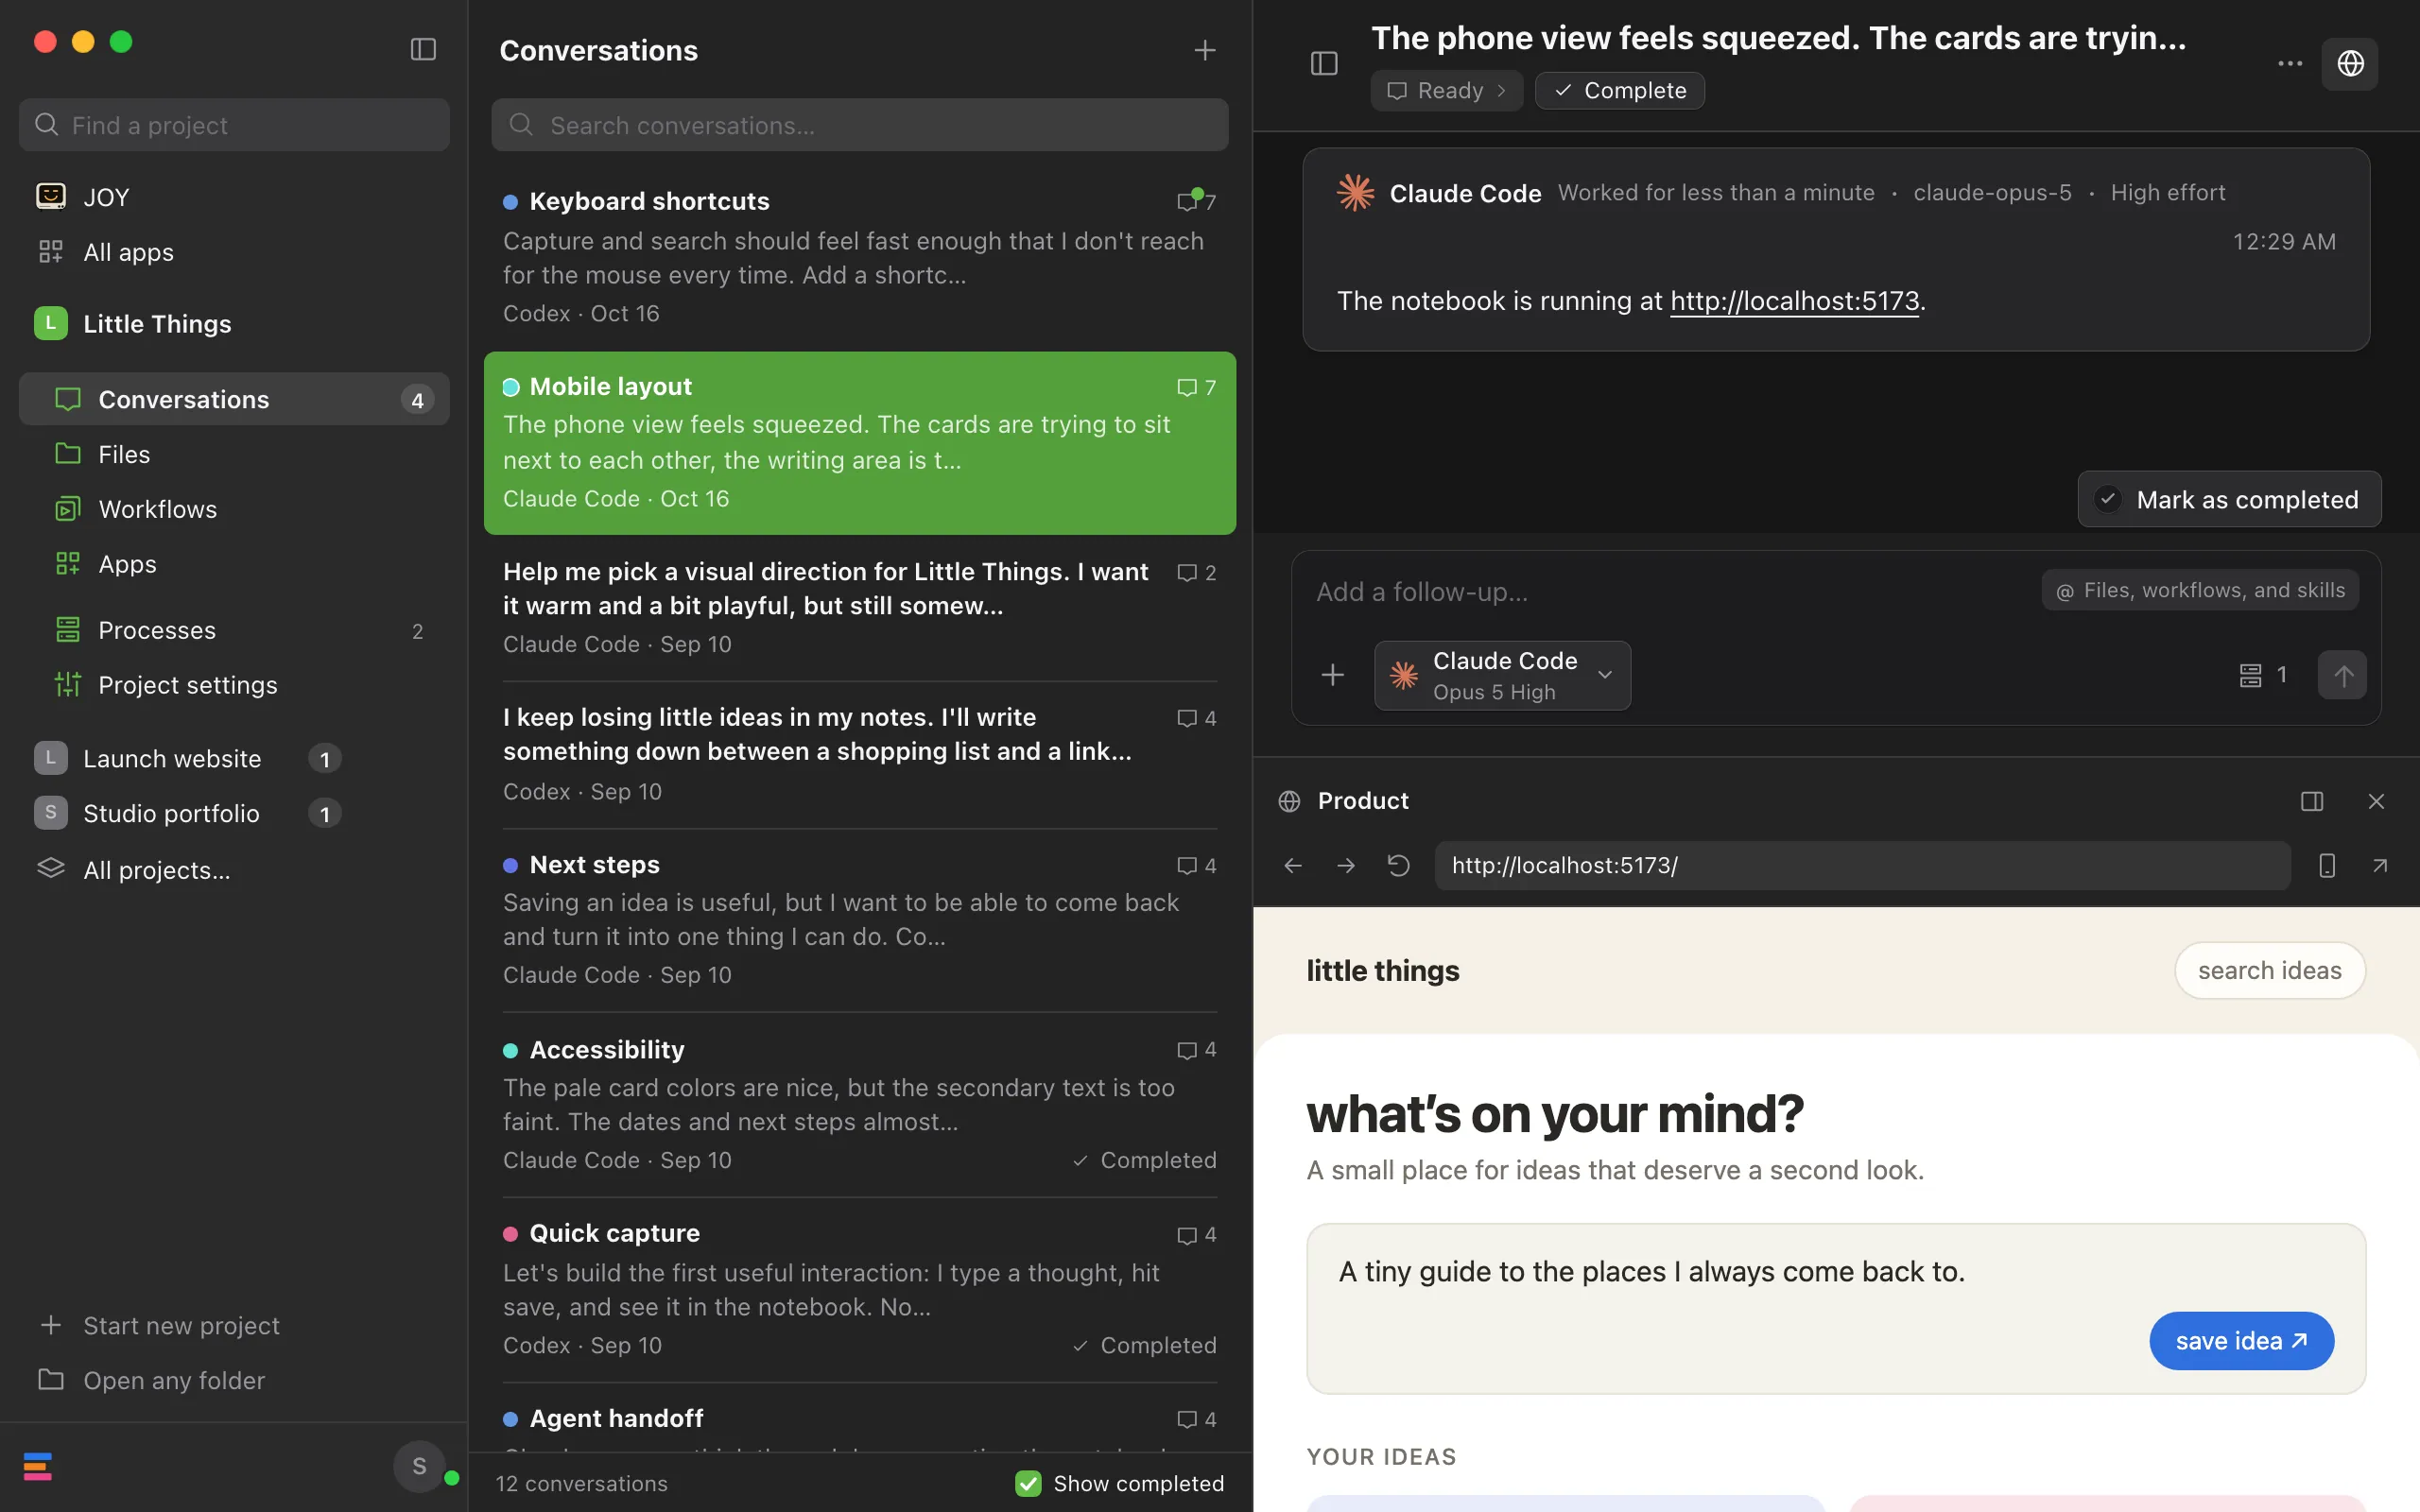Expand the Ready status chevron
2420x1512 pixels.
click(1501, 91)
